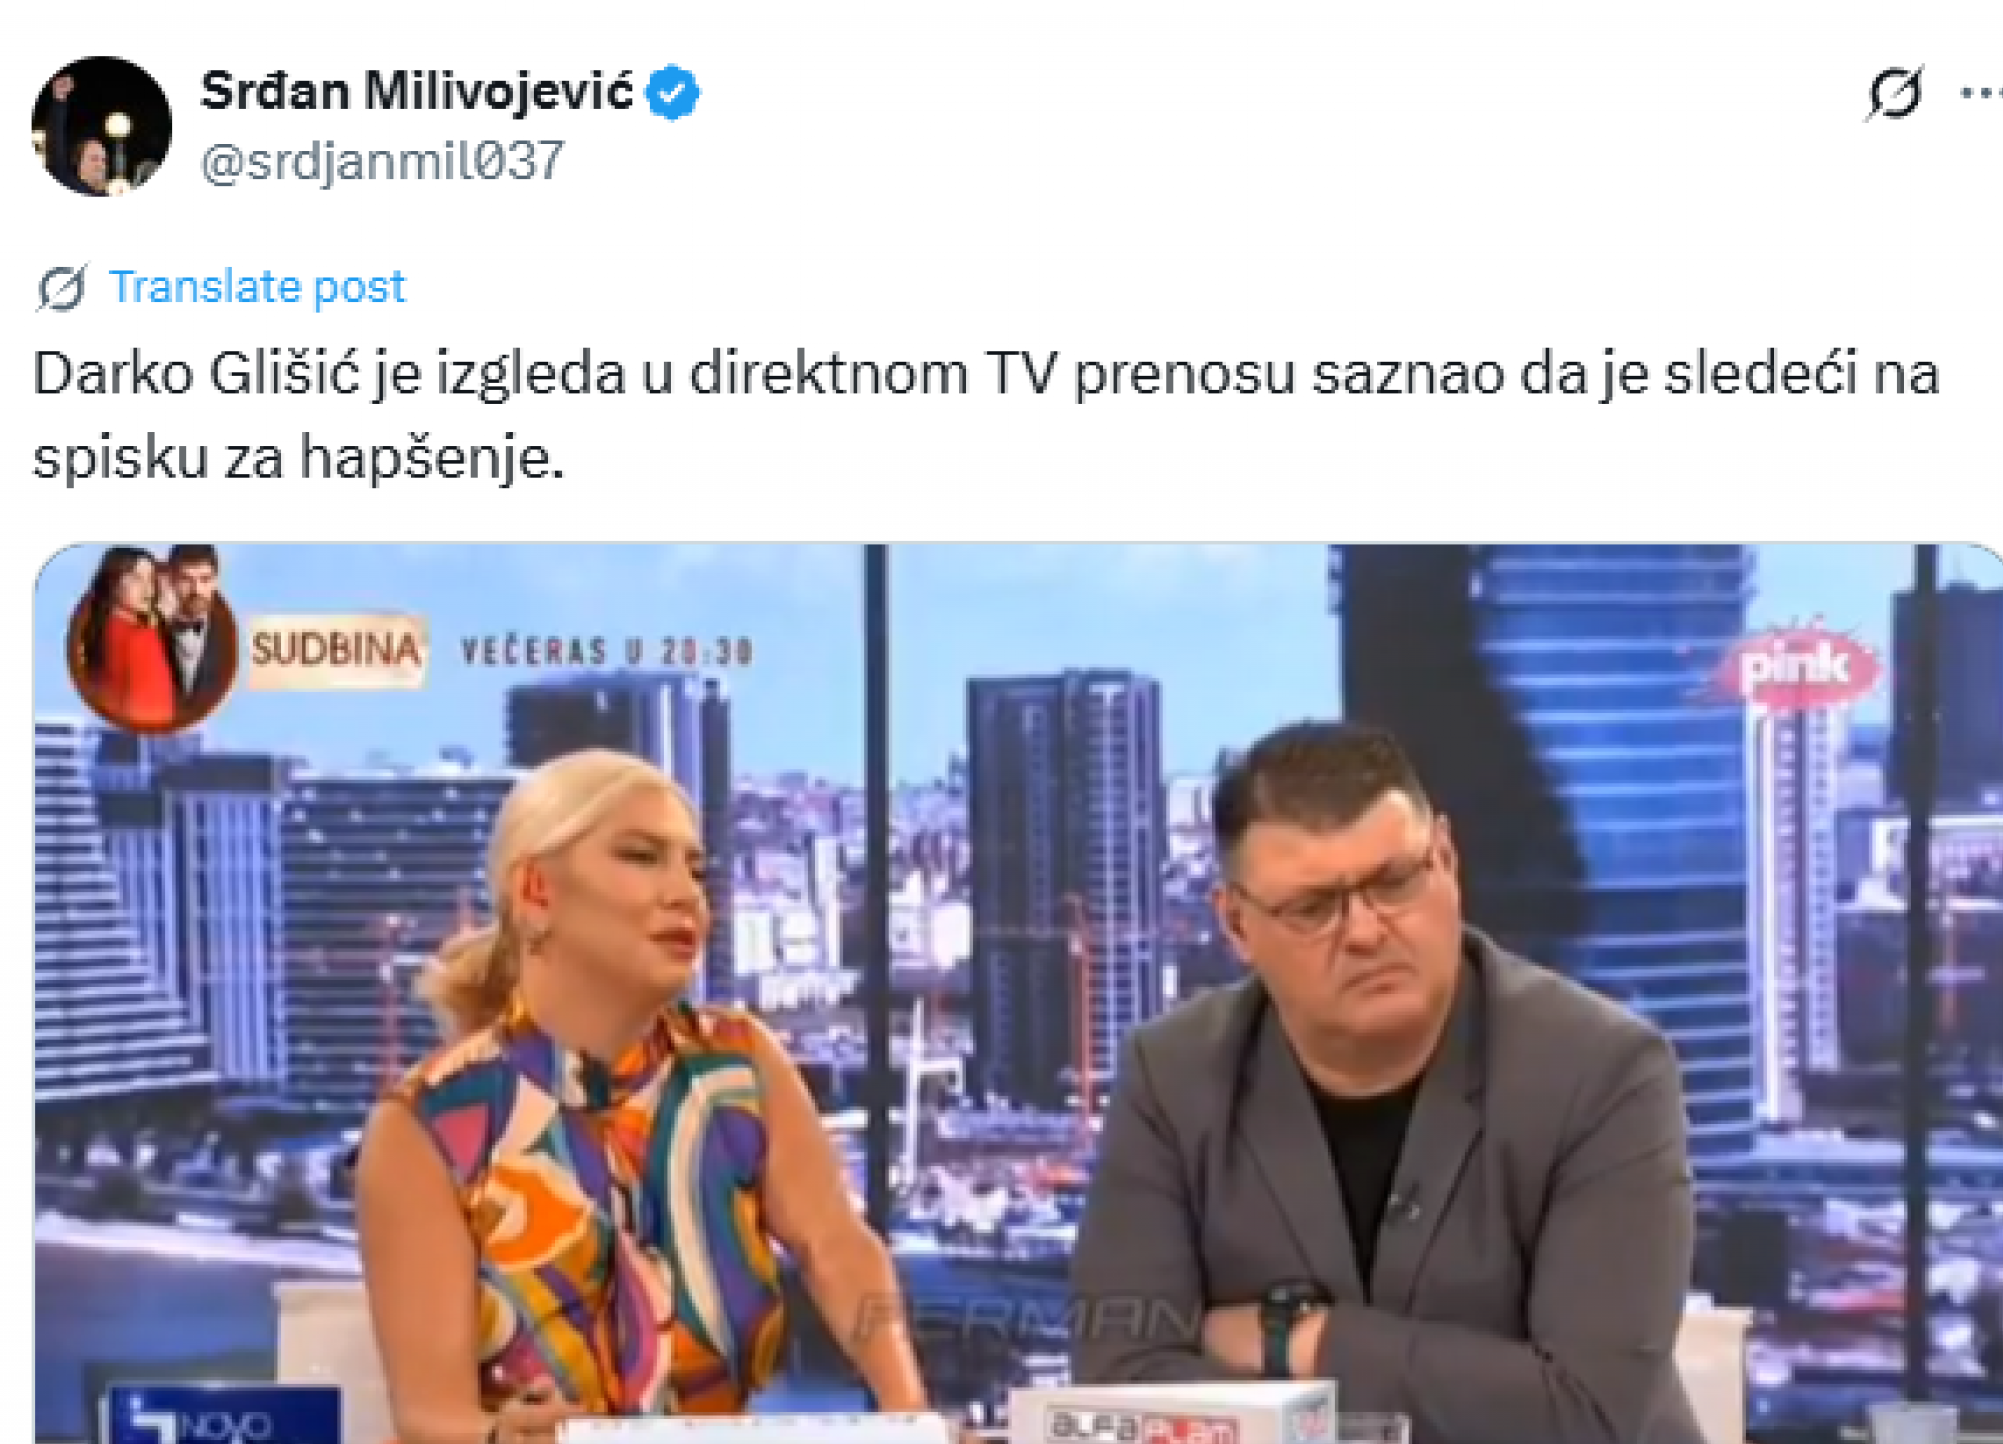Viewport: 2003px width, 1444px height.
Task: Click the SUDBINA label in the video
Action: pyautogui.click(x=337, y=650)
